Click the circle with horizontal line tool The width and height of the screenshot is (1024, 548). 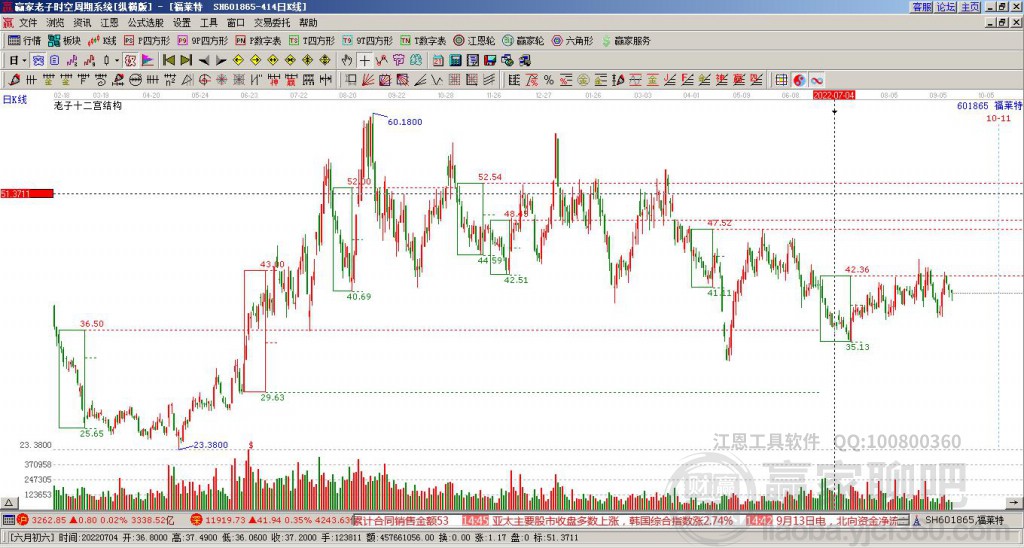135,80
